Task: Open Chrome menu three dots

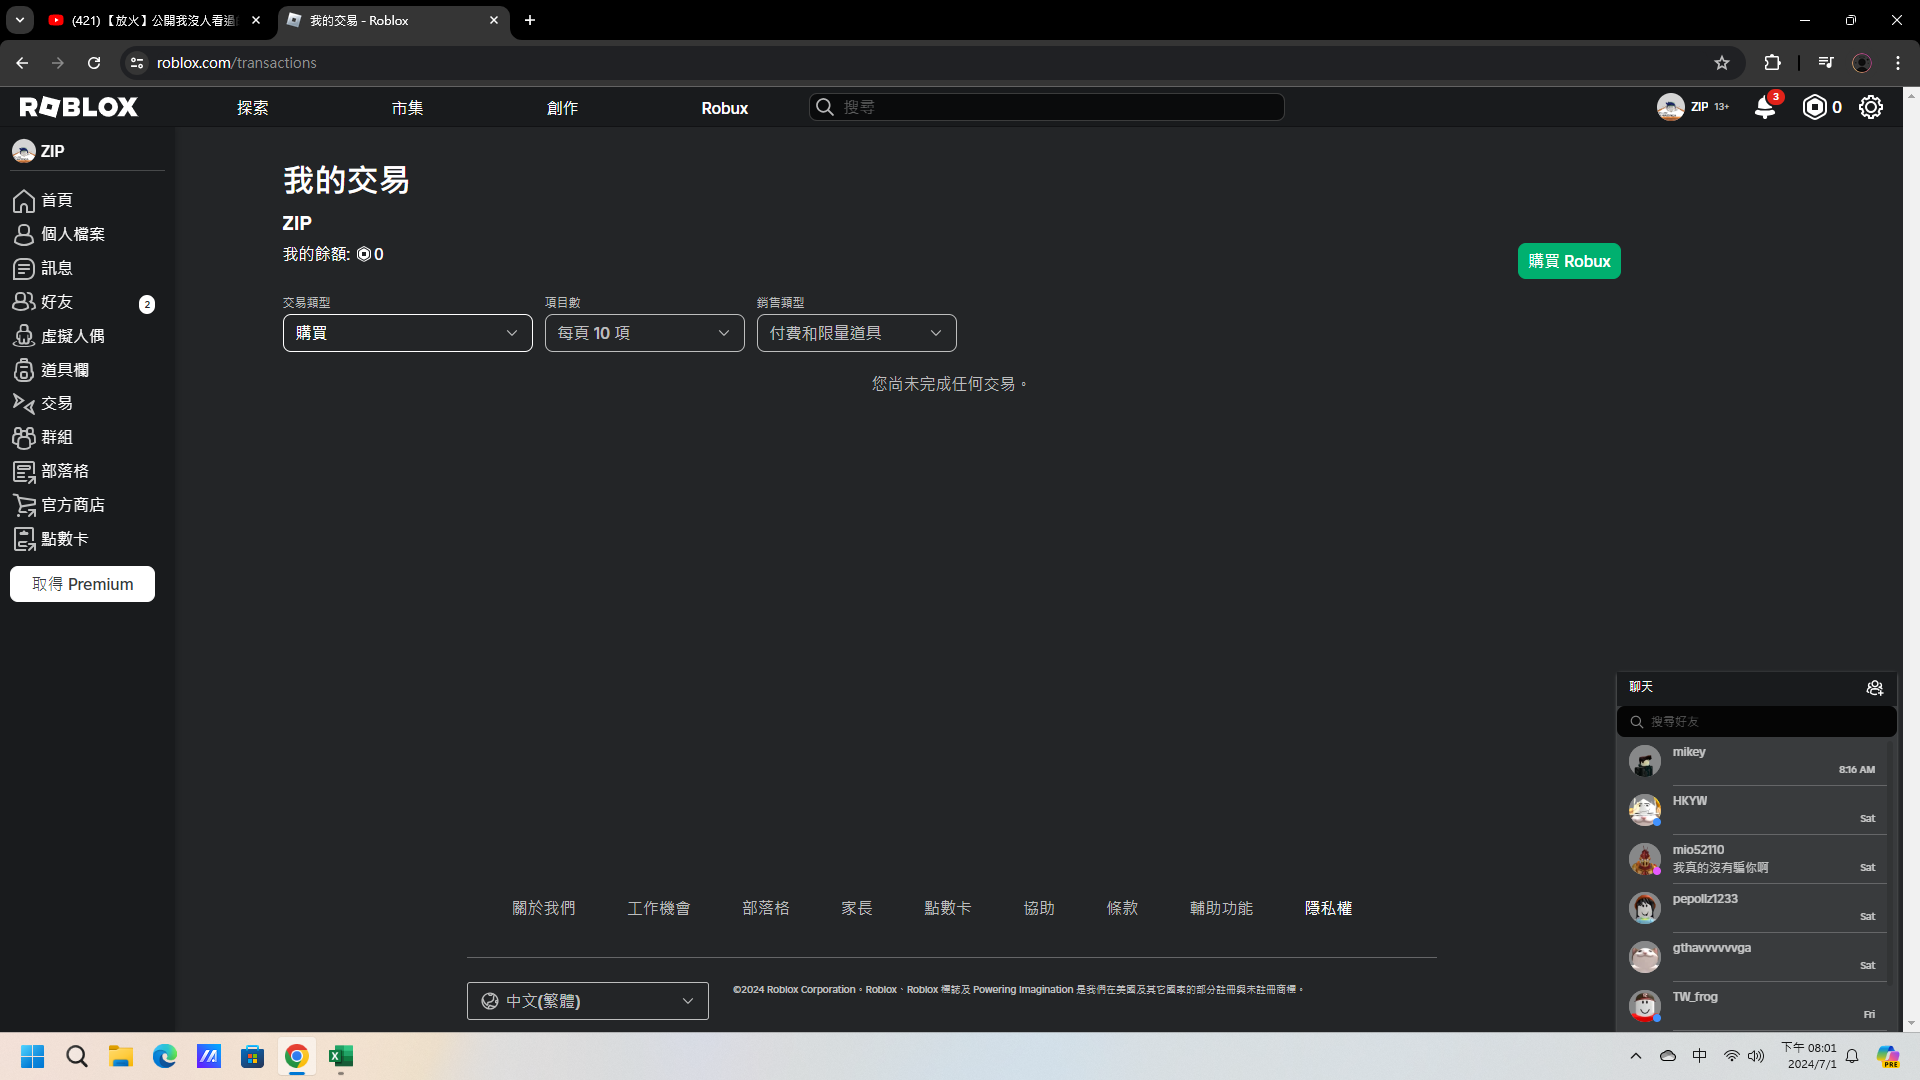Action: click(x=1898, y=63)
